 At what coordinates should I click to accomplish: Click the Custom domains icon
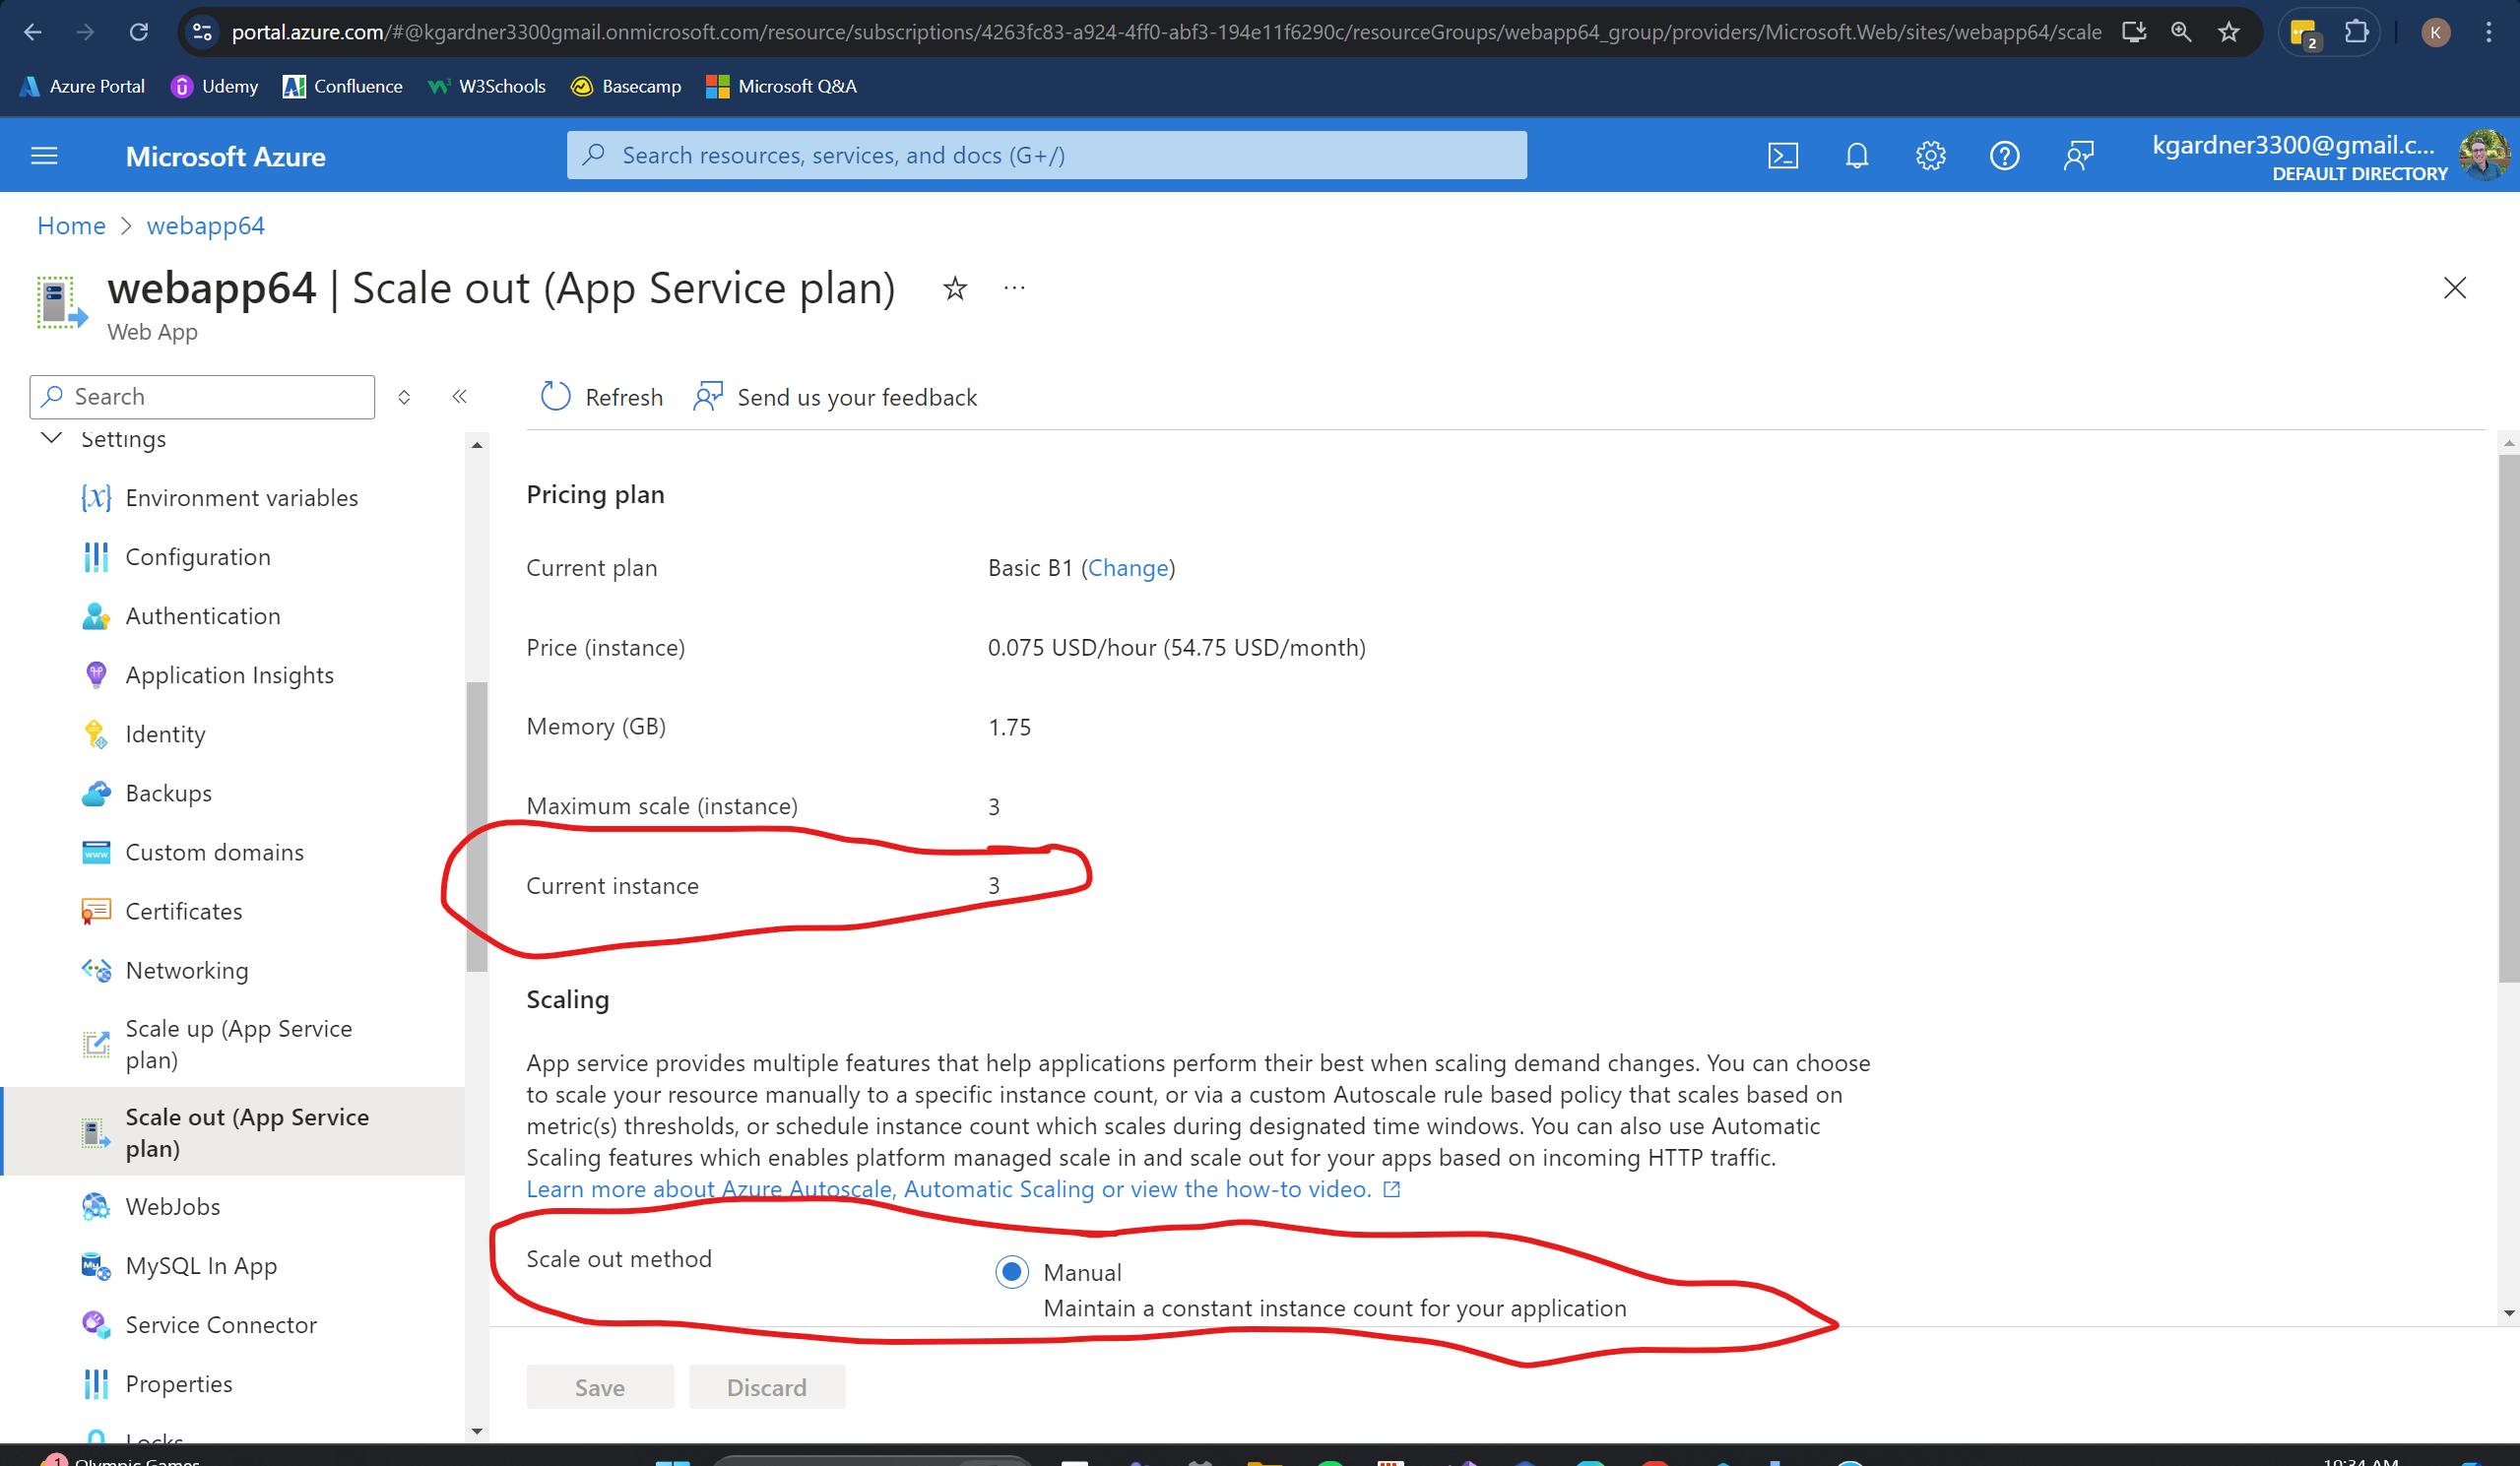tap(96, 852)
